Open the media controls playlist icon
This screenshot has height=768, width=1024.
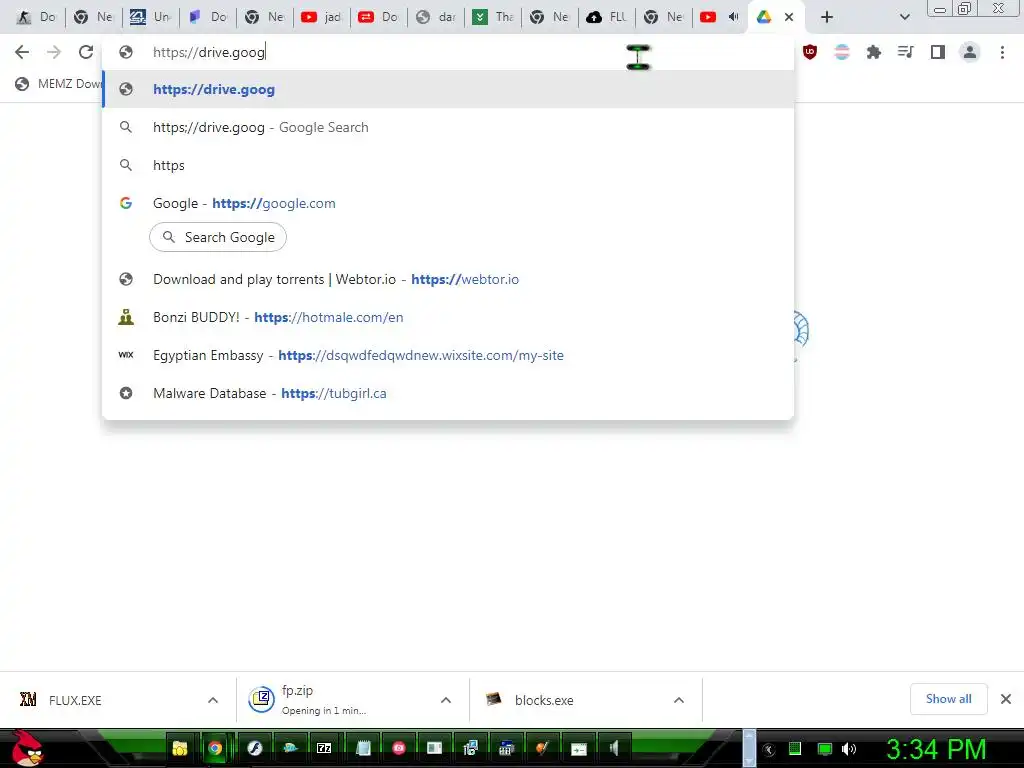point(905,52)
